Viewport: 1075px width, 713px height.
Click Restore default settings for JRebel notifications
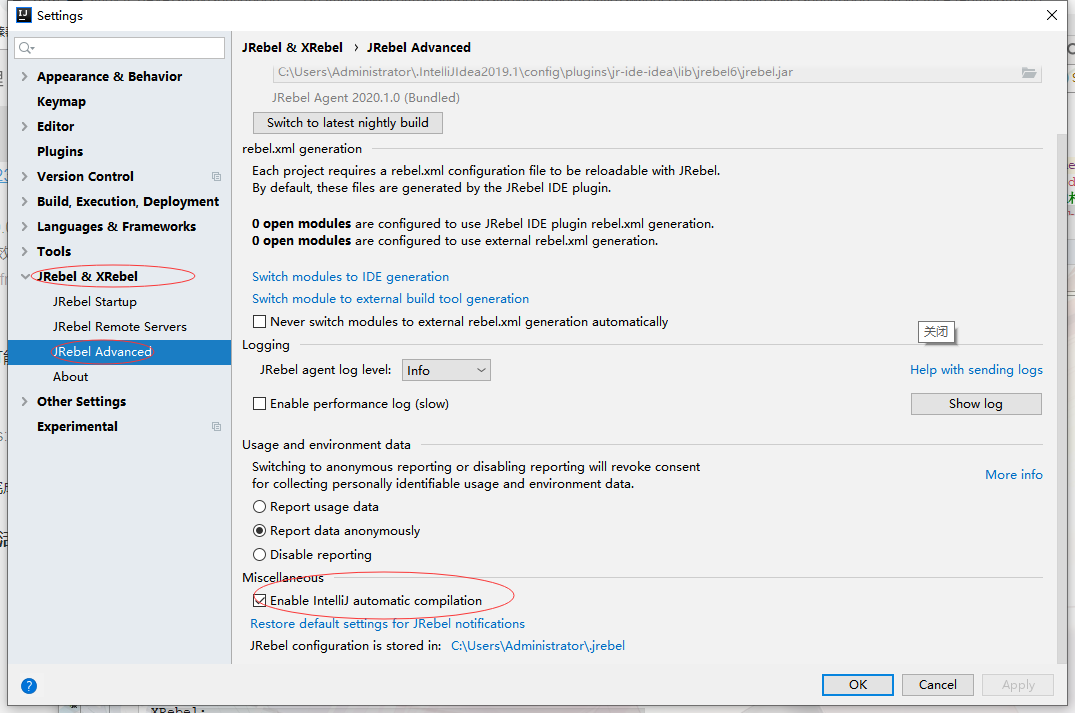click(x=387, y=624)
